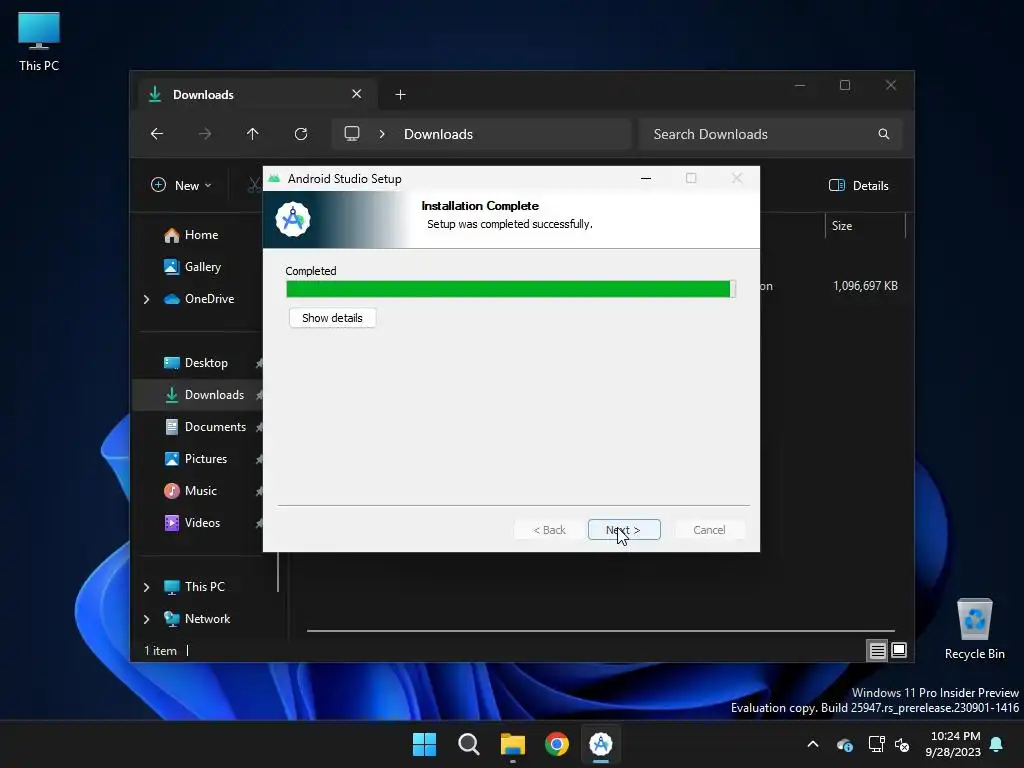This screenshot has height=768, width=1024.
Task: Click the Show details button
Action: pos(332,318)
